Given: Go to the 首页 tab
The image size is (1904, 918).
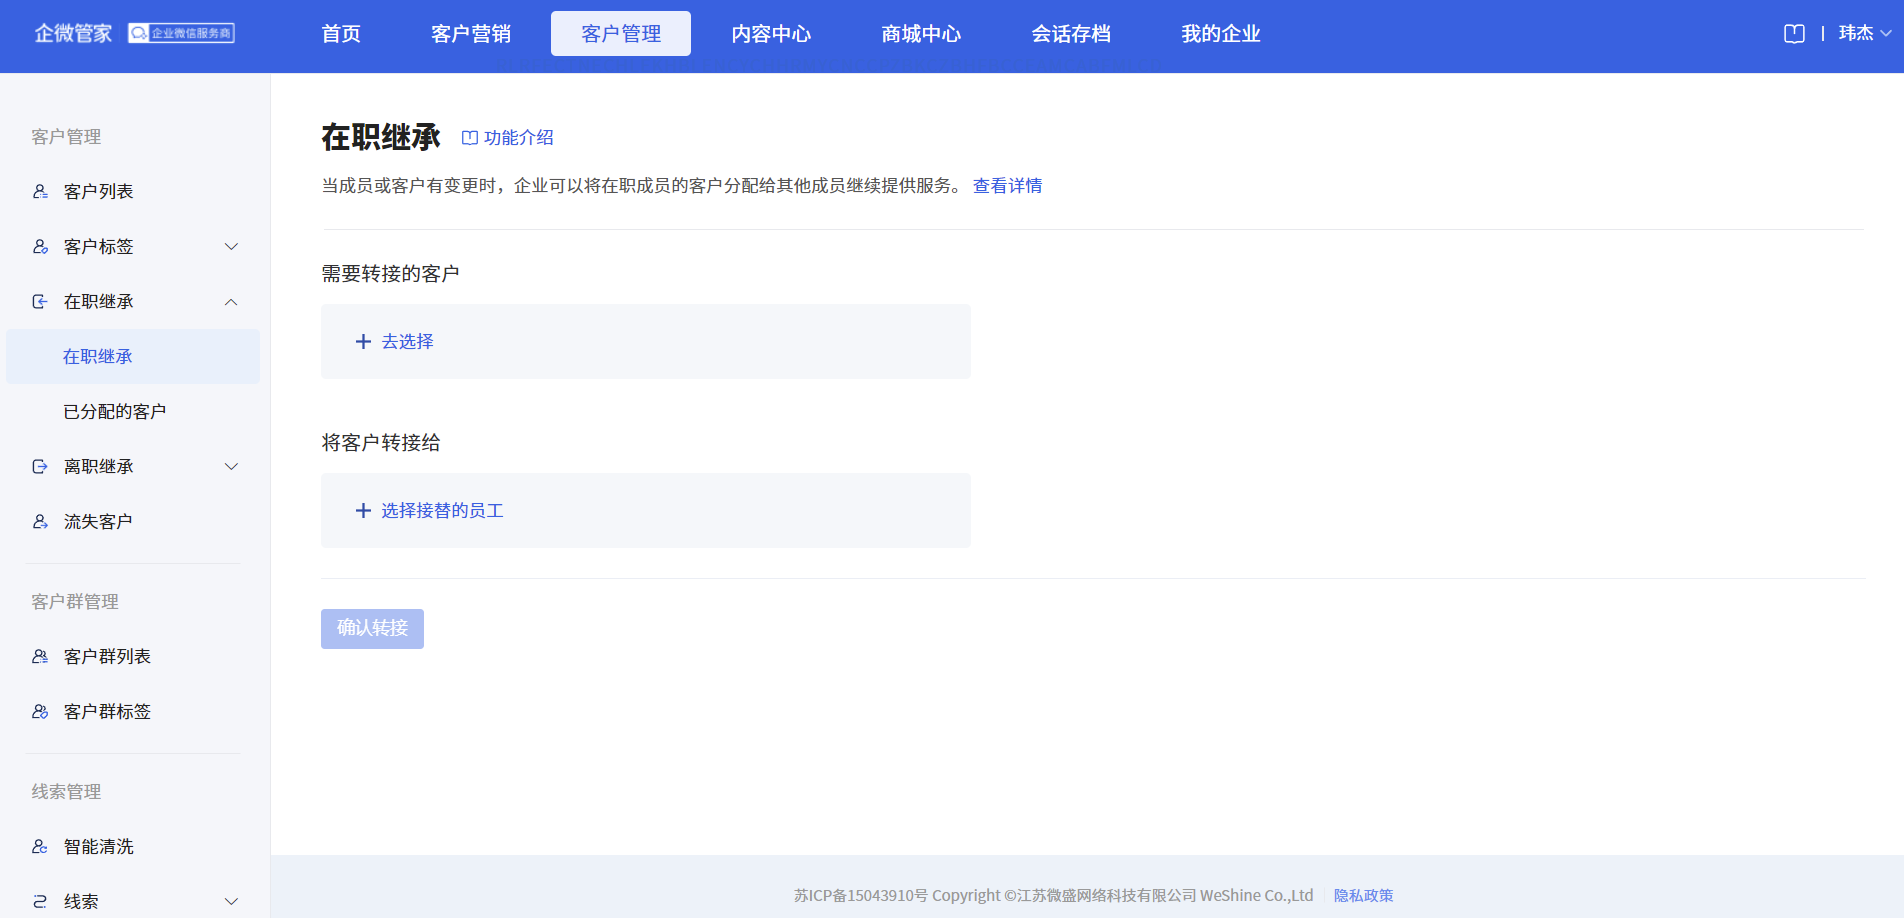Looking at the screenshot, I should [x=341, y=34].
